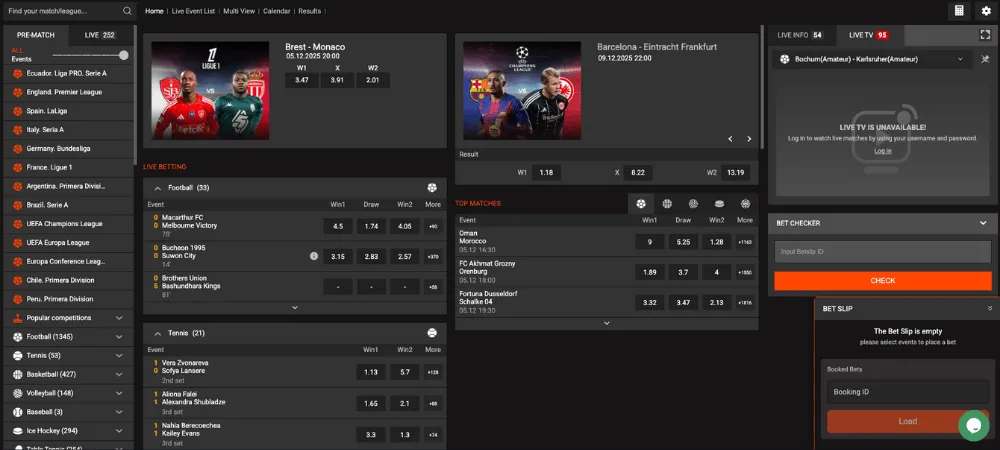Expand Popular competitions in sidebar
The height and width of the screenshot is (450, 1000).
[120, 318]
